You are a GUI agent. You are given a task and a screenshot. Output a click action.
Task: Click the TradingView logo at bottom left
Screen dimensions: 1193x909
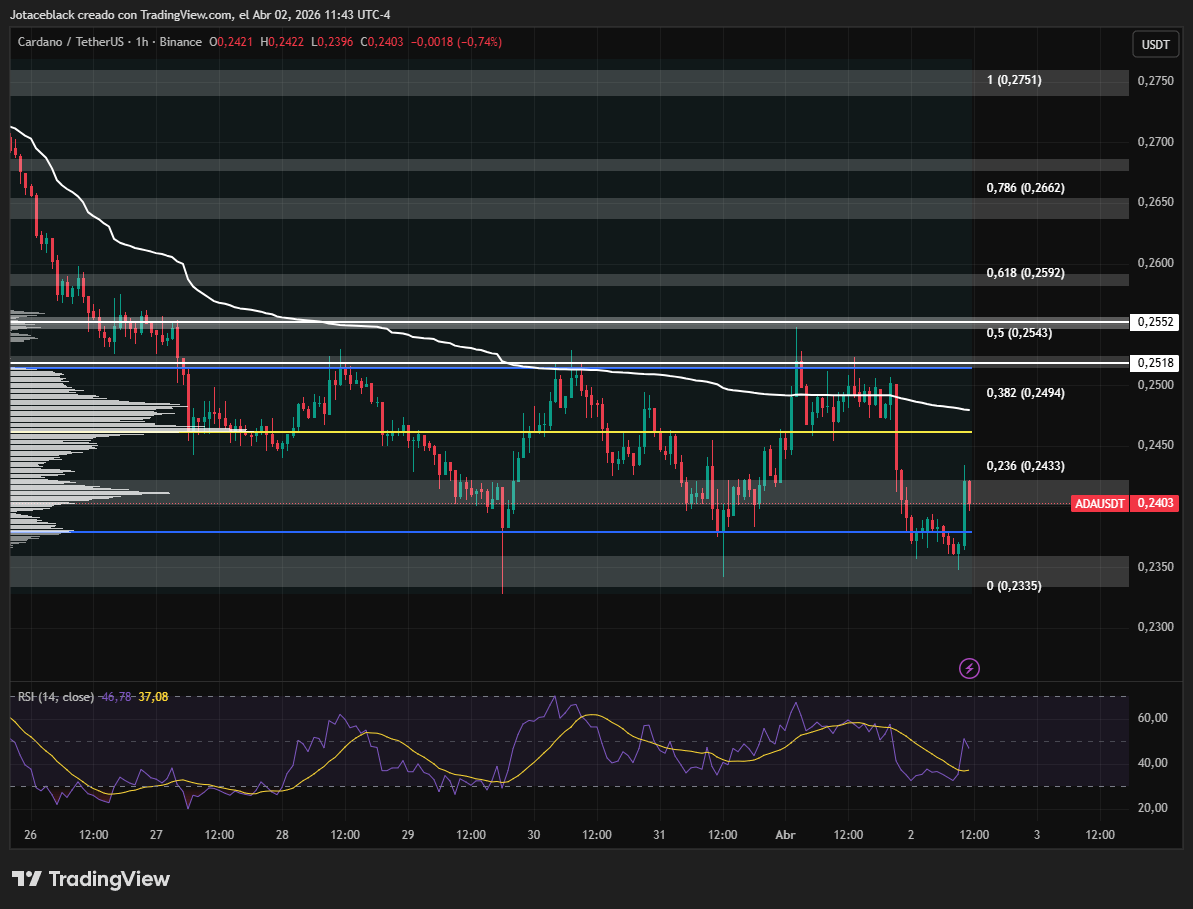91,879
